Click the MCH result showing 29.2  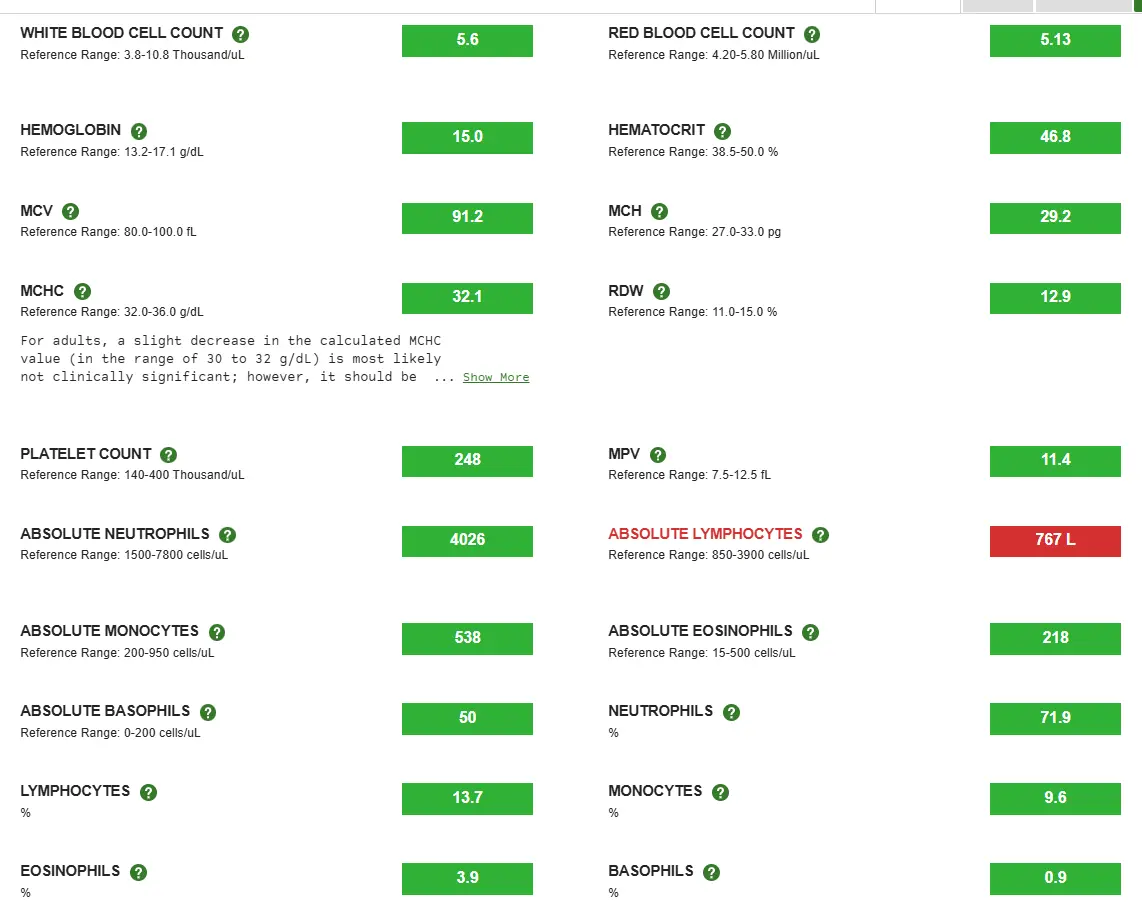pyautogui.click(x=1054, y=218)
